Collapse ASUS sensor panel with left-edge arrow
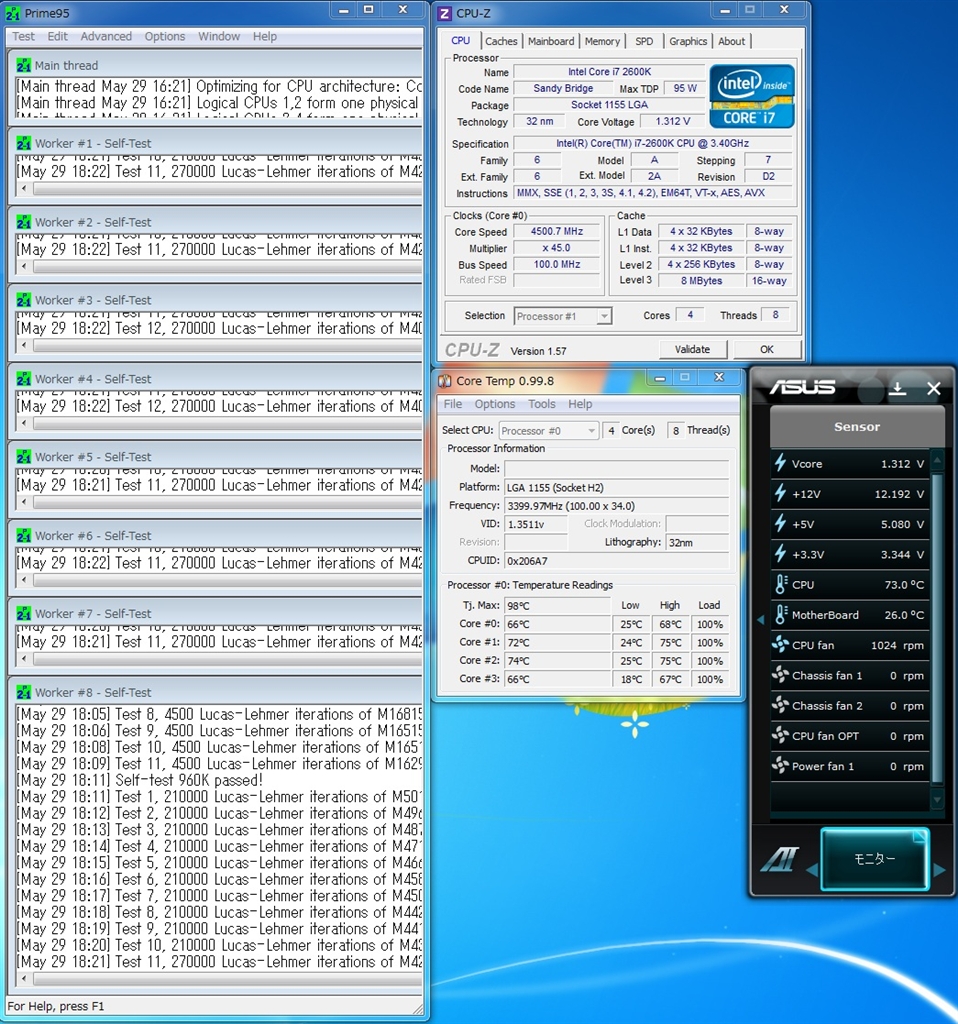Image resolution: width=958 pixels, height=1024 pixels. tap(760, 620)
